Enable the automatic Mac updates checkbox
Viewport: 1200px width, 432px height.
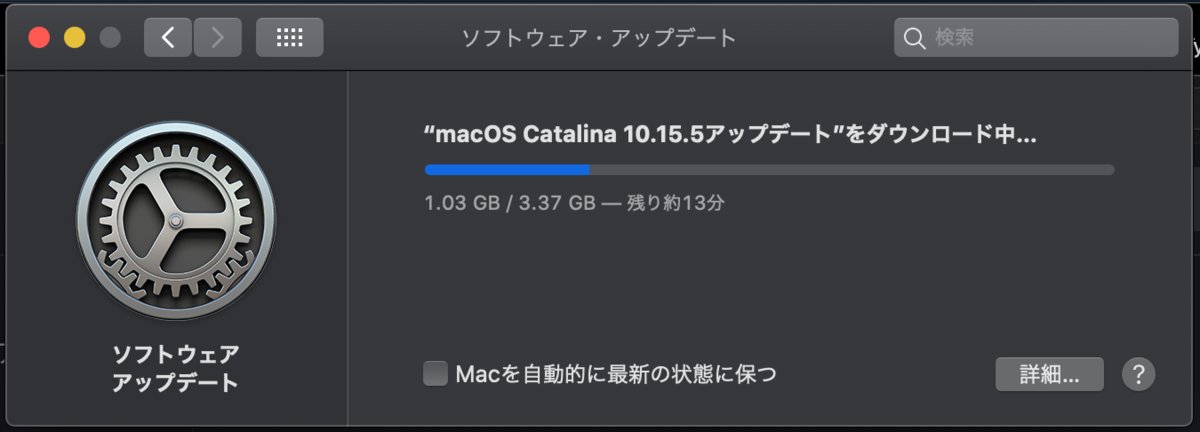[x=435, y=374]
